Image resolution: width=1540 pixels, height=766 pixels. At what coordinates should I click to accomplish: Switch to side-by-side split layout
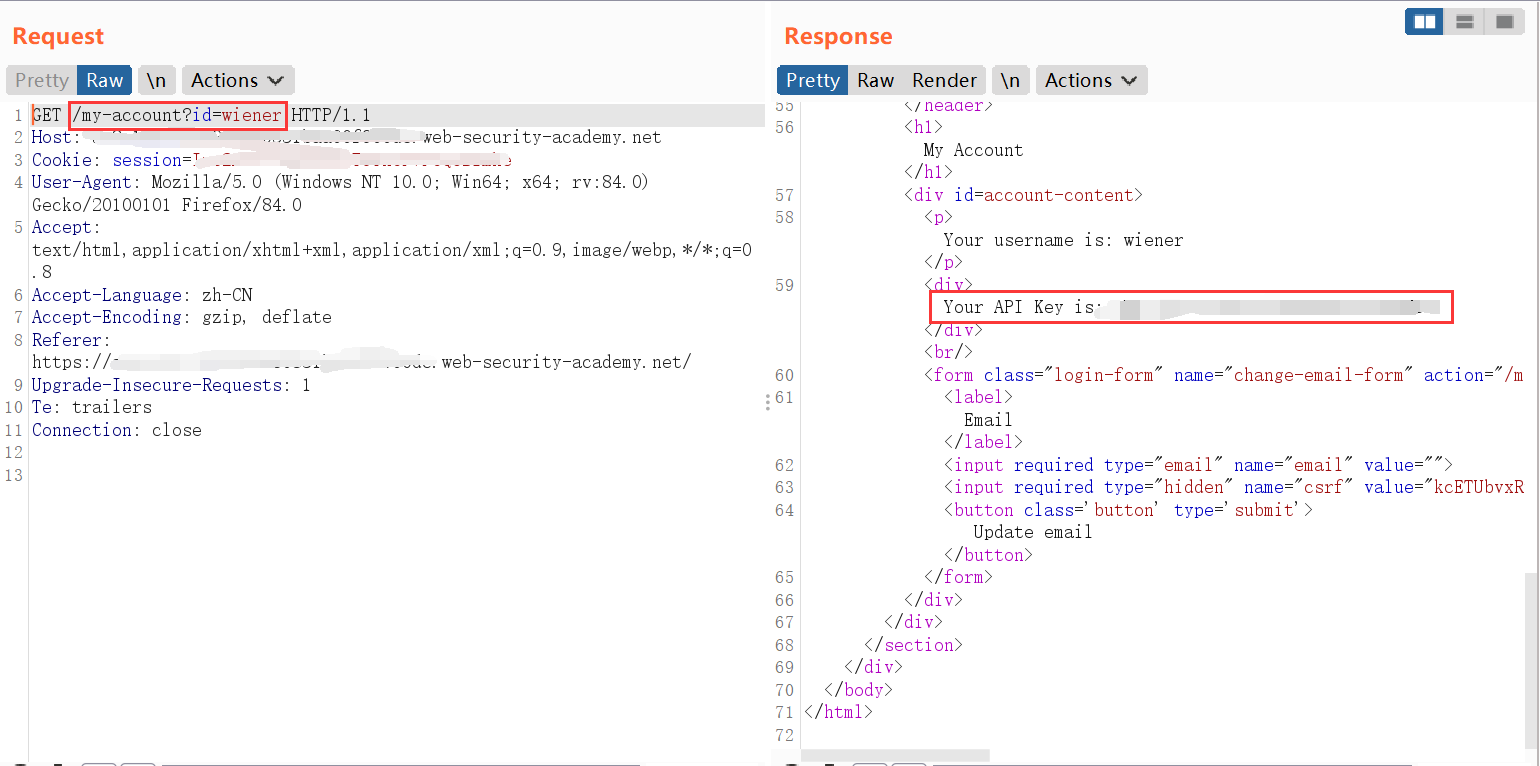(x=1424, y=21)
